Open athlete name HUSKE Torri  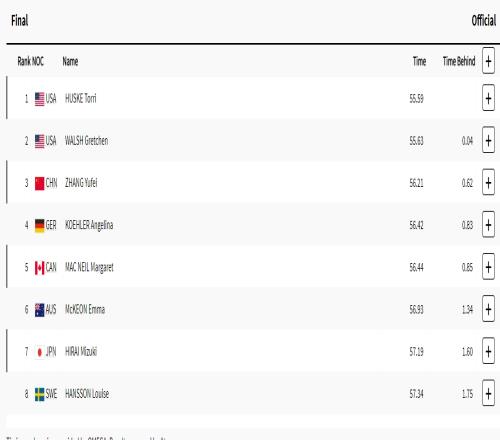click(81, 98)
